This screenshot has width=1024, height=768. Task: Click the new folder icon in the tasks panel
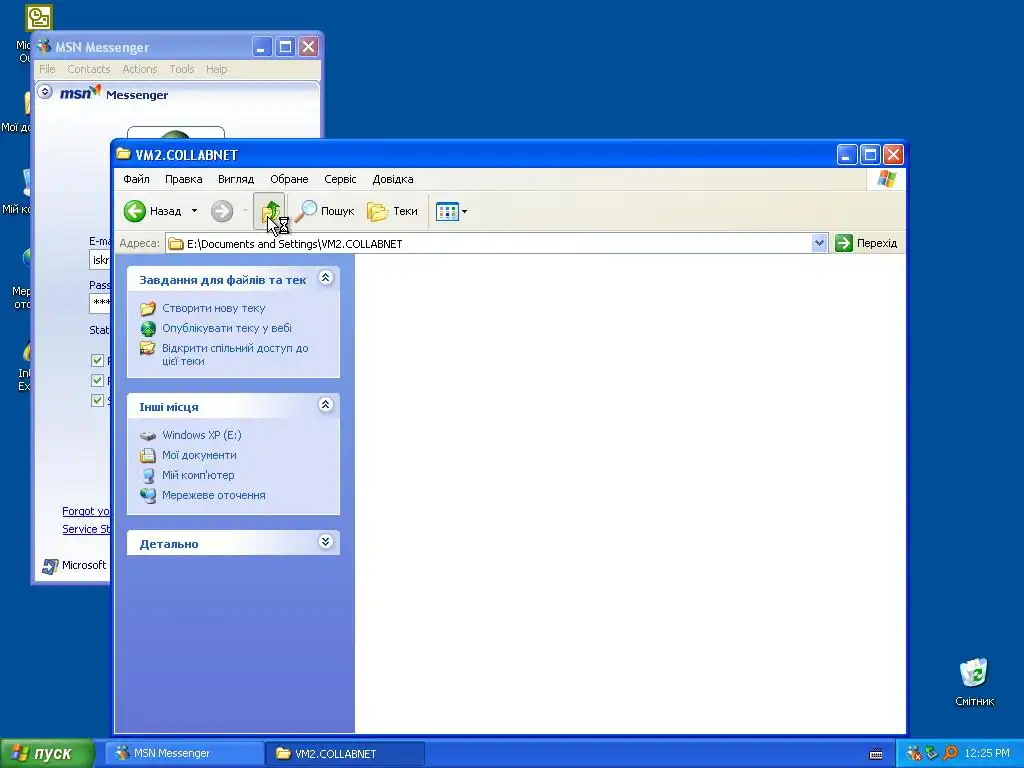[148, 308]
